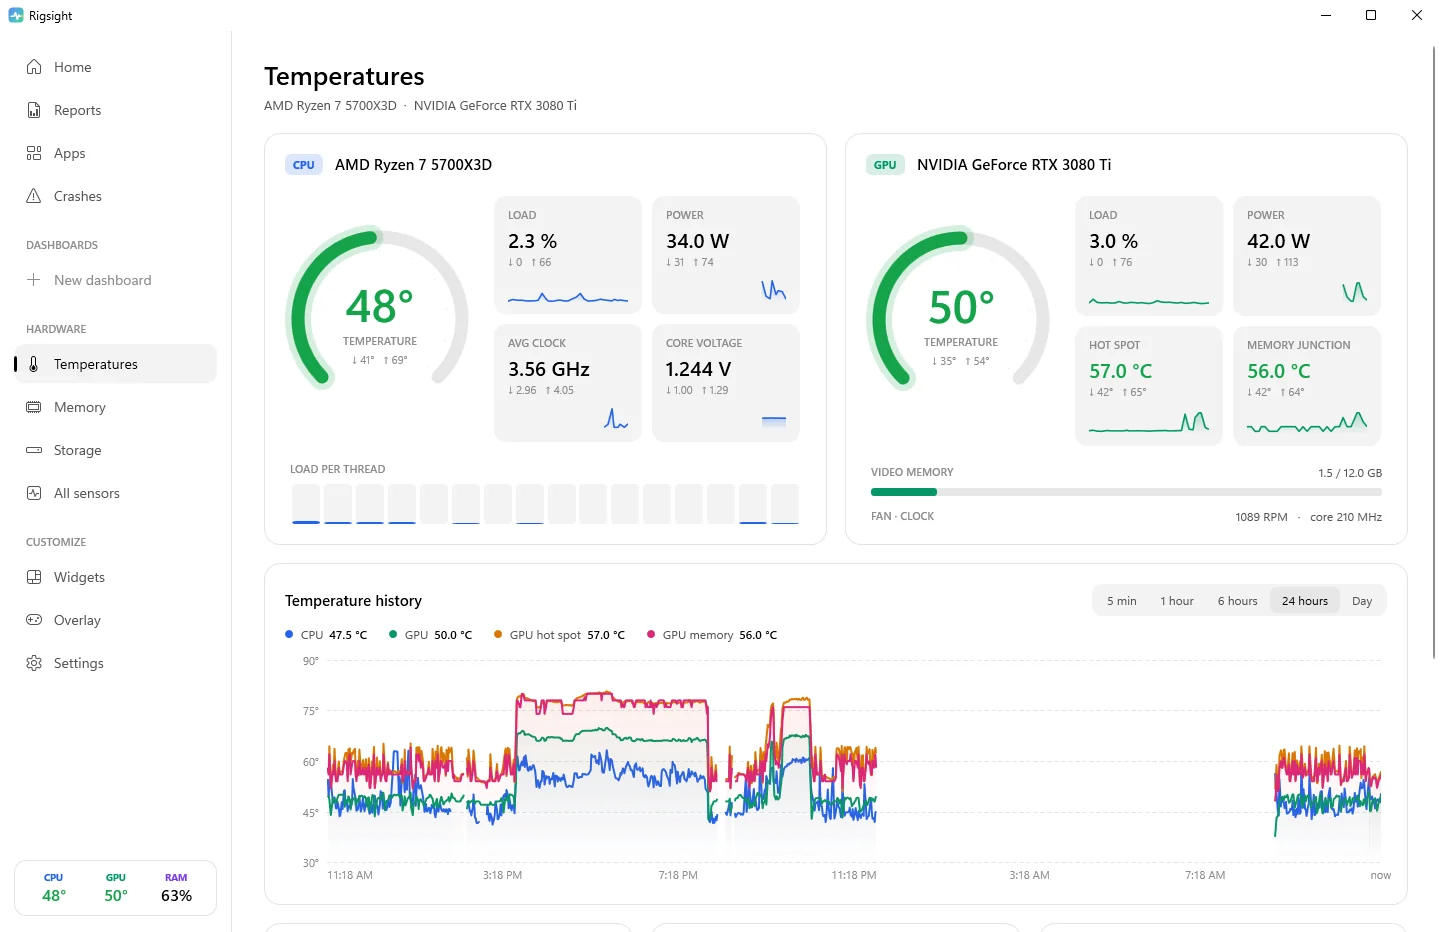This screenshot has width=1440, height=932.
Task: Open the Reports page
Action: (x=115, y=110)
